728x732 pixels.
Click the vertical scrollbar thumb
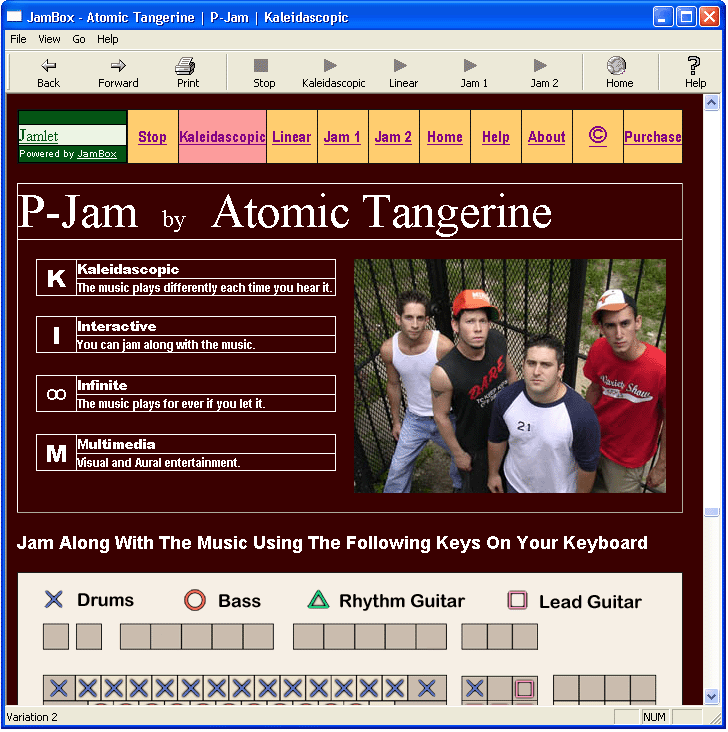[x=711, y=512]
